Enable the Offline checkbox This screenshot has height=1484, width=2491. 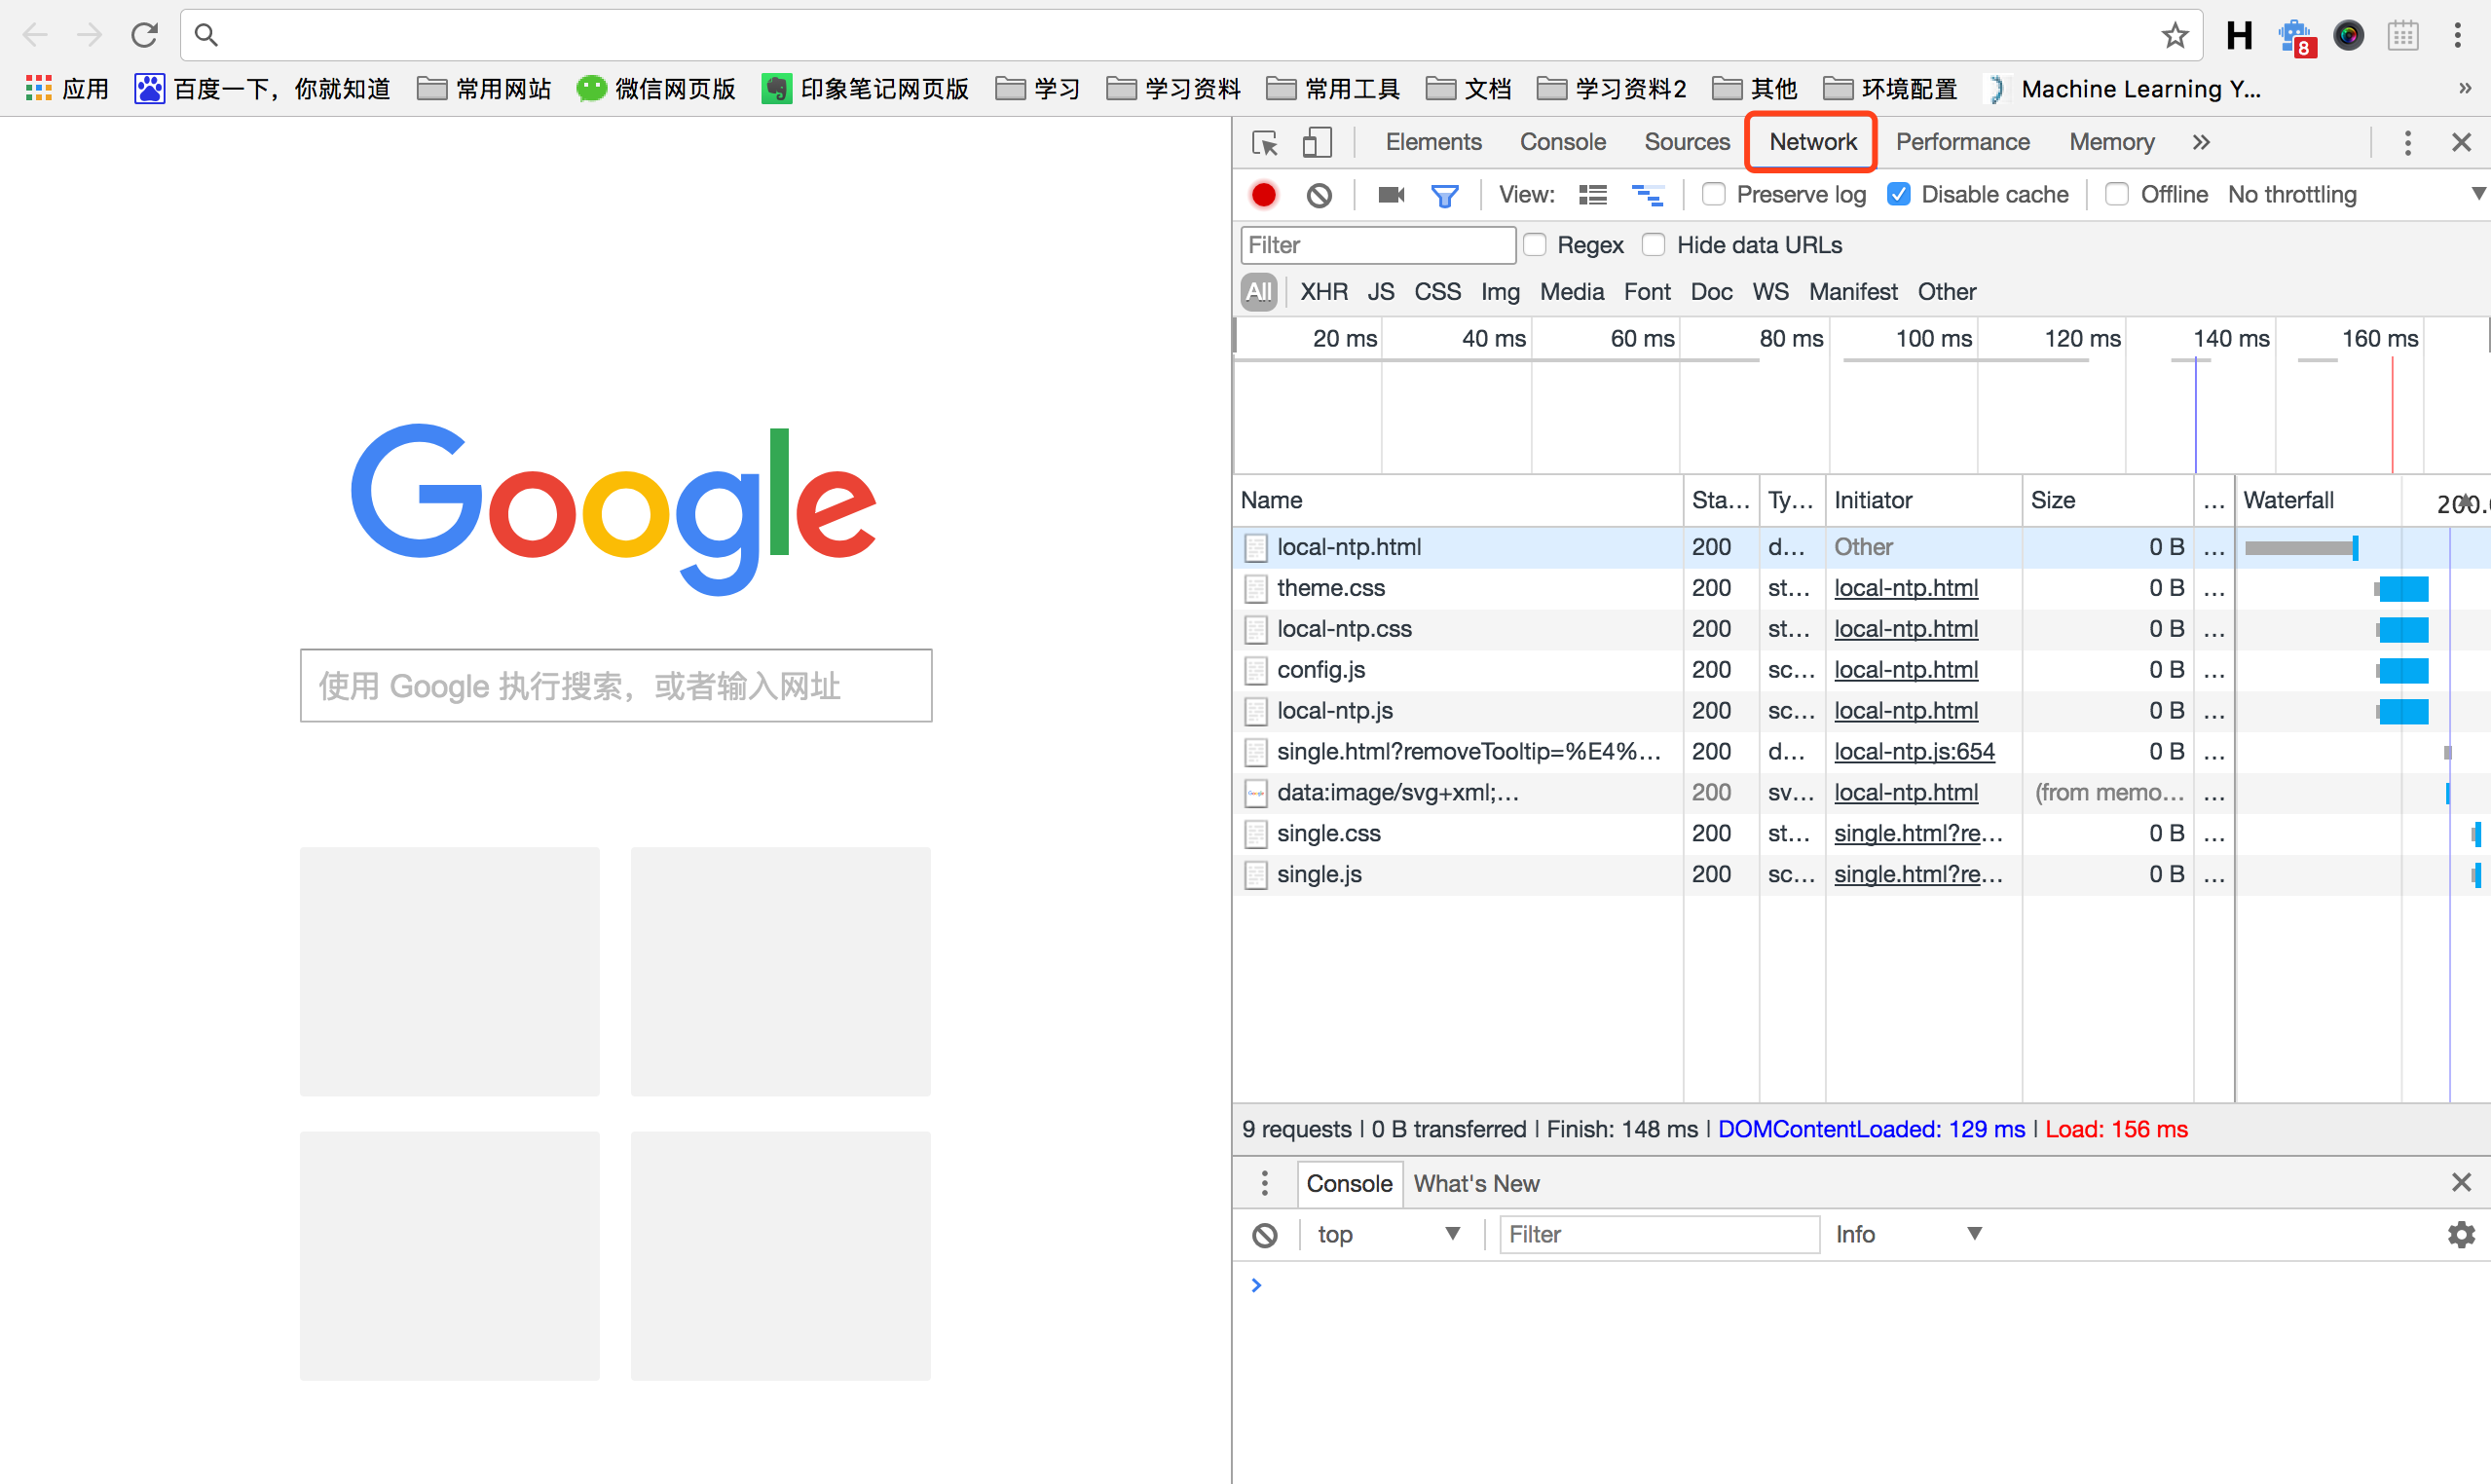pos(2117,194)
